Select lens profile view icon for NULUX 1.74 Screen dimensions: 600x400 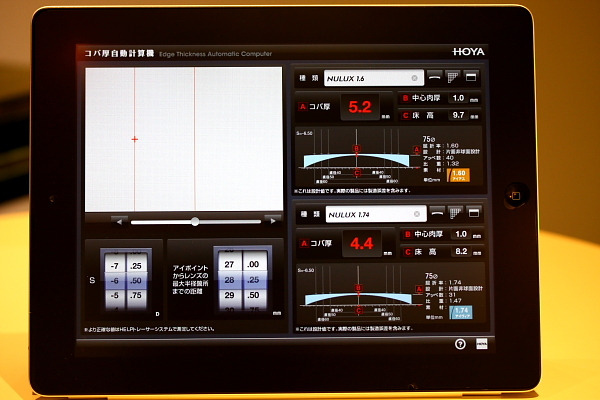tap(437, 213)
